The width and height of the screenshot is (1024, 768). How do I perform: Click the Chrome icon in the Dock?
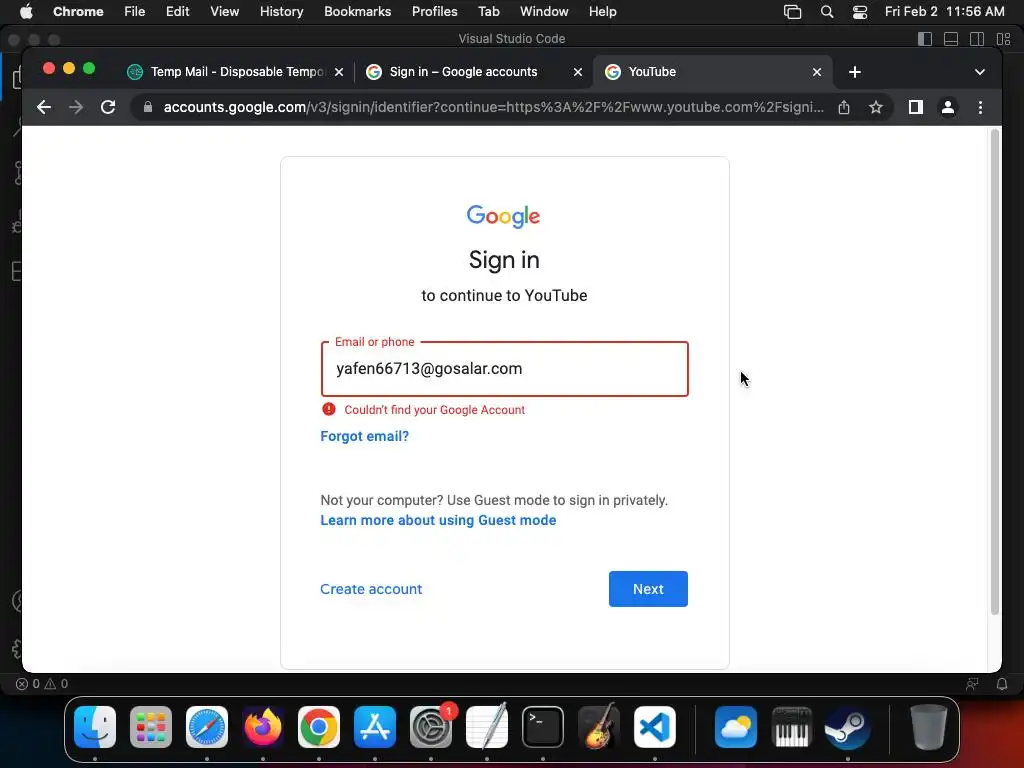click(319, 727)
